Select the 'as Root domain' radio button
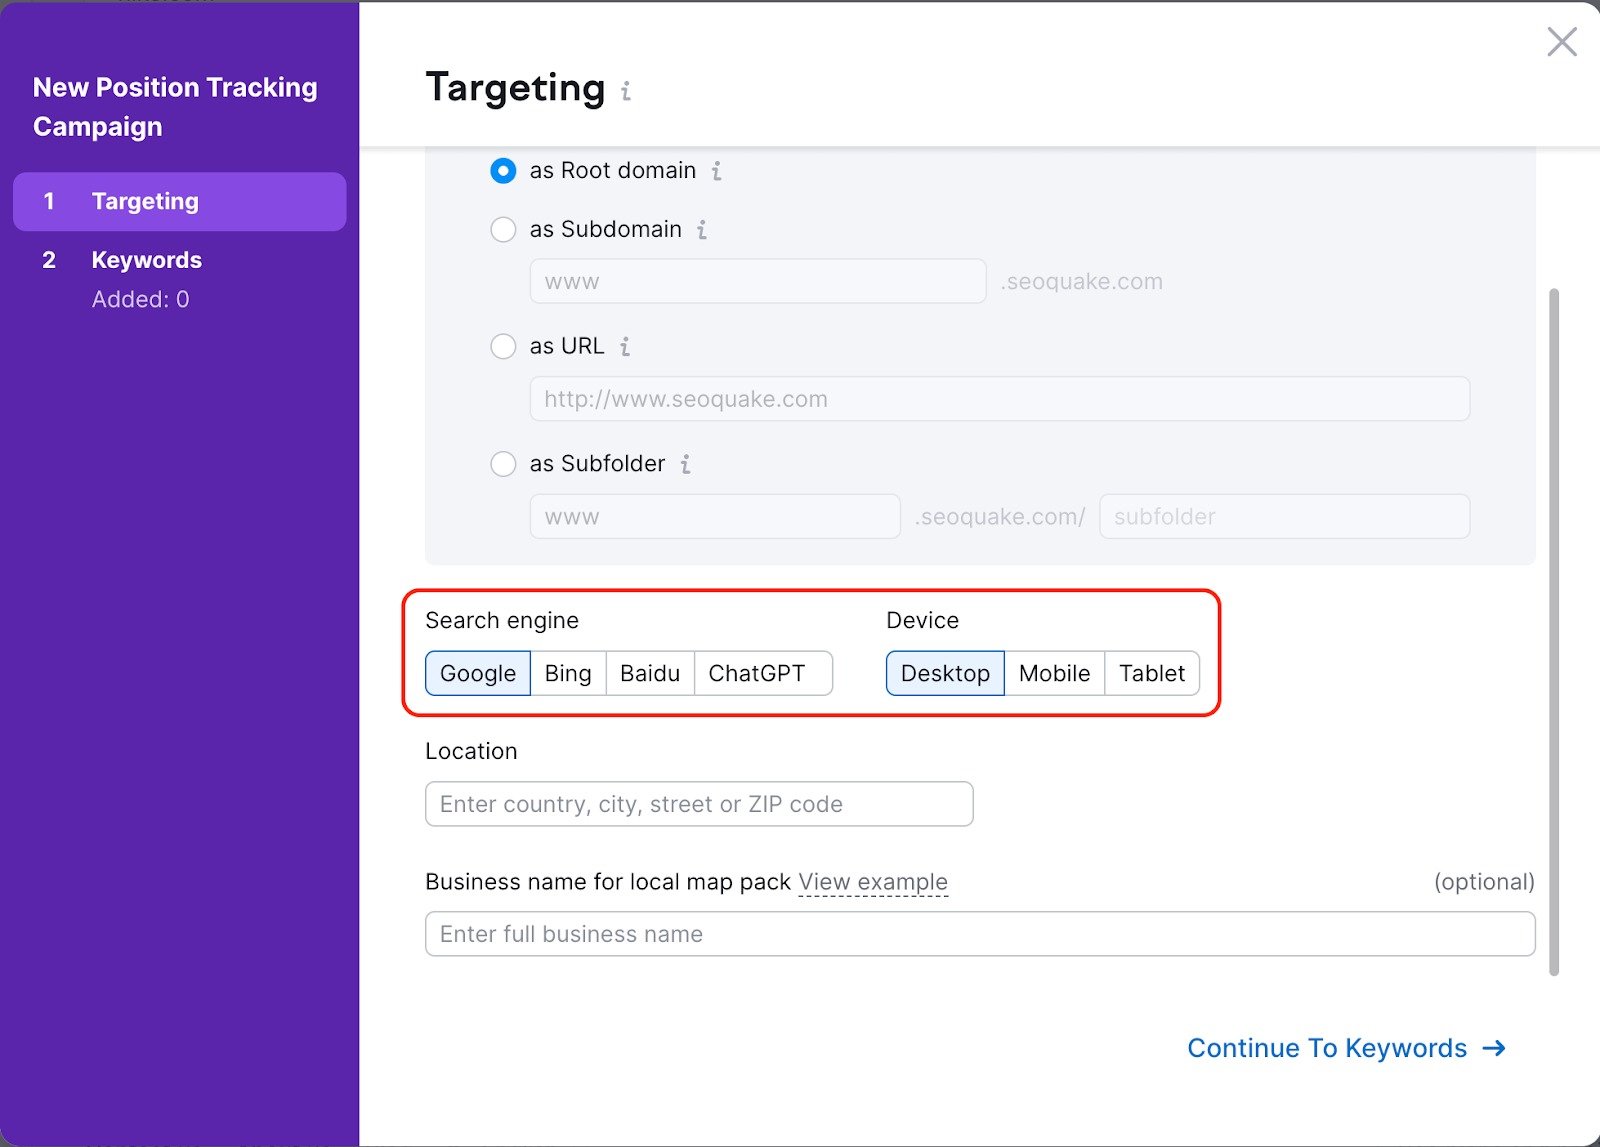Screen dimensions: 1600x1147 pos(503,171)
